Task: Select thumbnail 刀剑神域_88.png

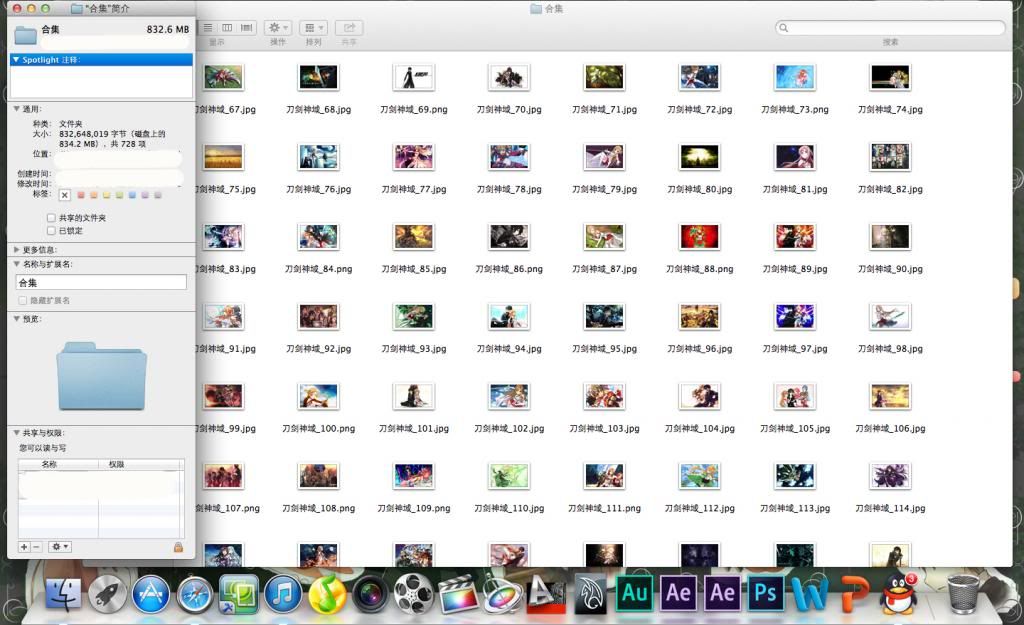Action: click(699, 237)
